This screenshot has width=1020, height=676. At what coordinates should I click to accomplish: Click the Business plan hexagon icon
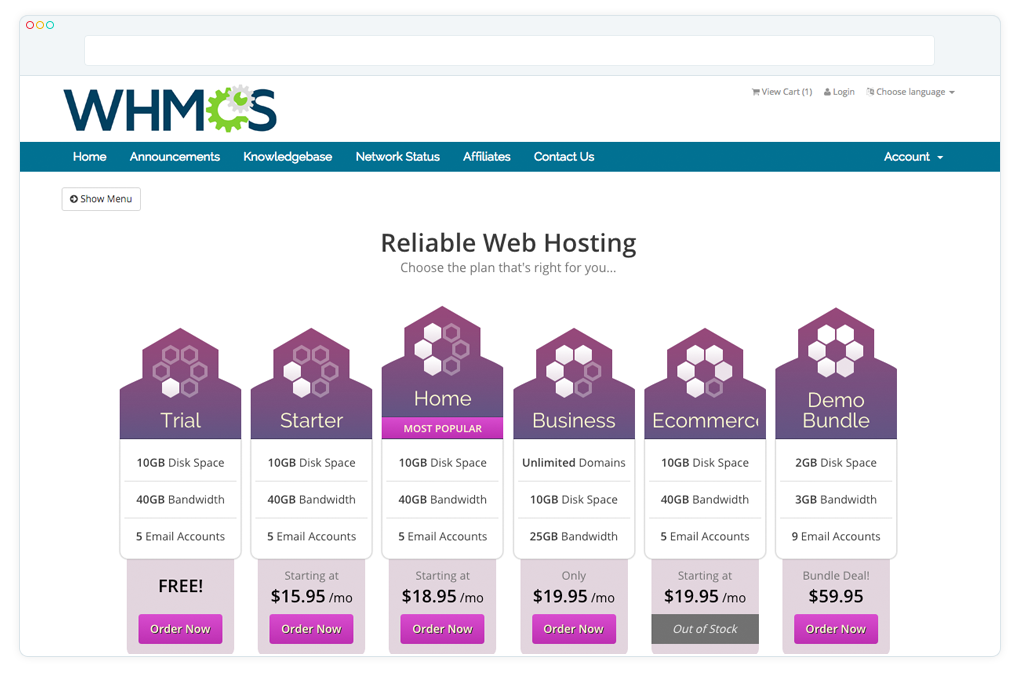(x=574, y=371)
